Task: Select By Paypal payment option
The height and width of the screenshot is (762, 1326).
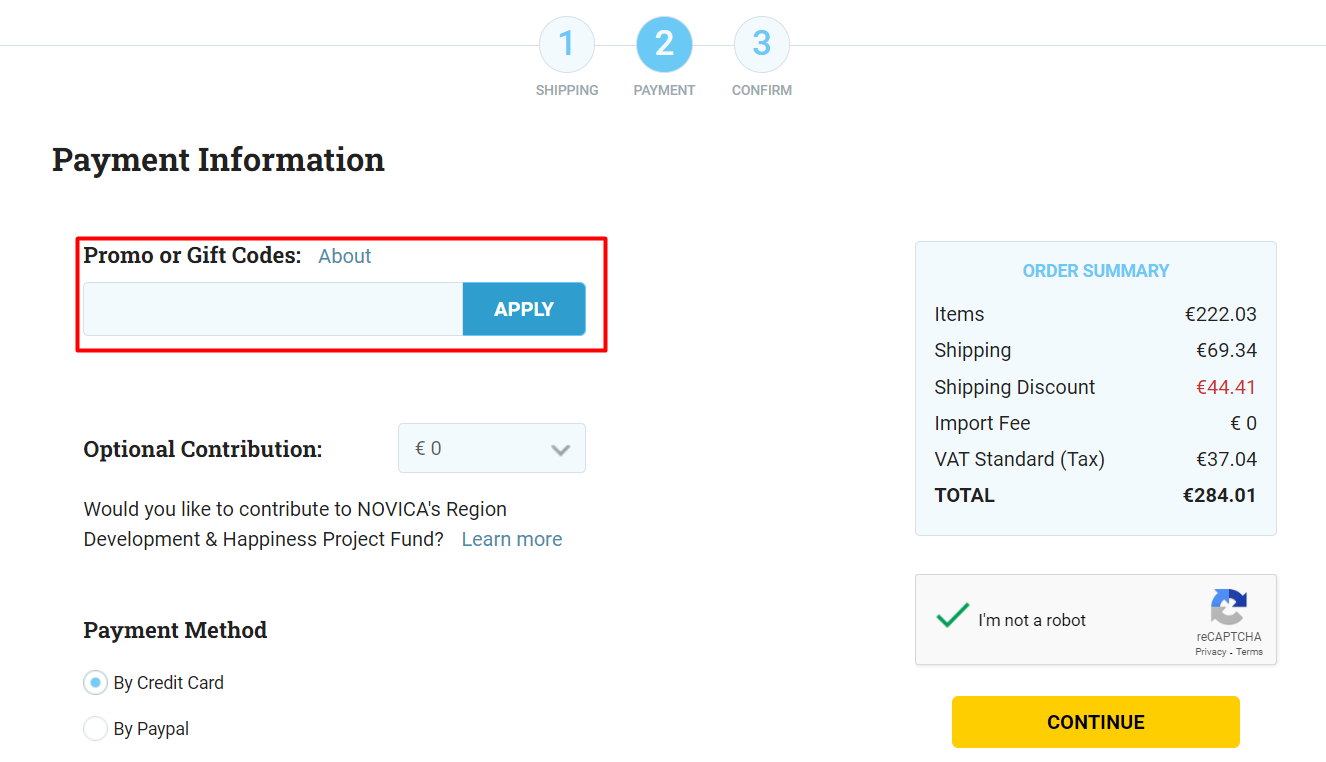Action: [95, 729]
